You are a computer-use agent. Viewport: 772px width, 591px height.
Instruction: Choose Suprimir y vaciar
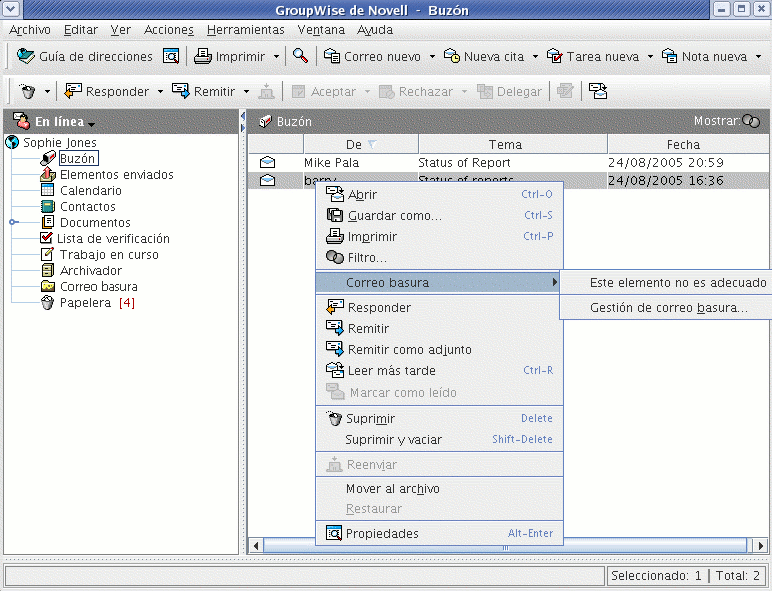click(x=439, y=440)
